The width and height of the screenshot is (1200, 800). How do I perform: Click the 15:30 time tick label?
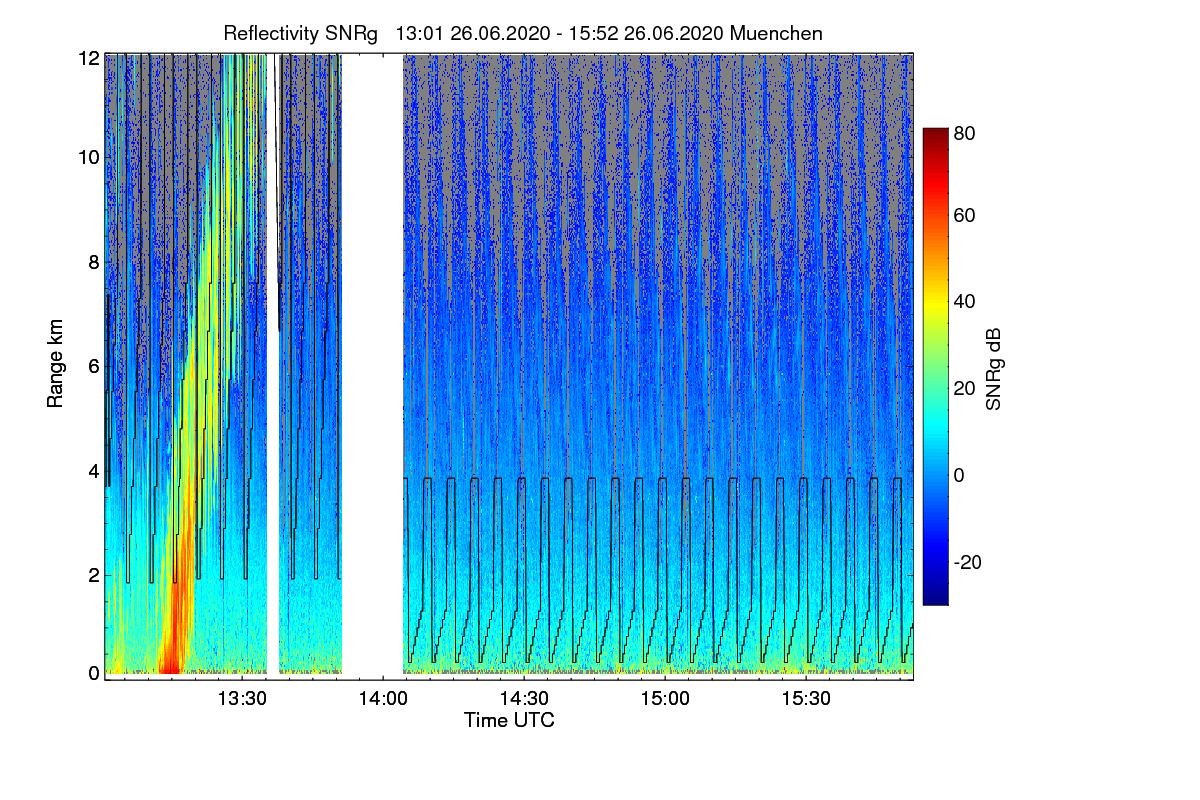coord(807,699)
